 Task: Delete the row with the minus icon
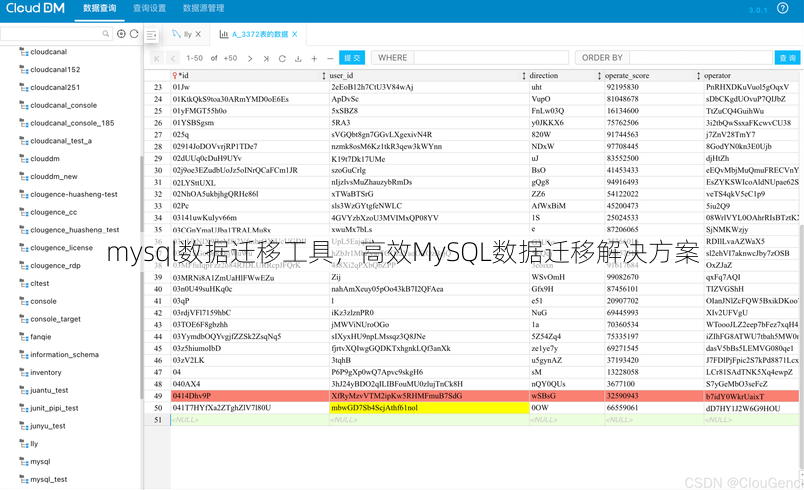(x=330, y=58)
